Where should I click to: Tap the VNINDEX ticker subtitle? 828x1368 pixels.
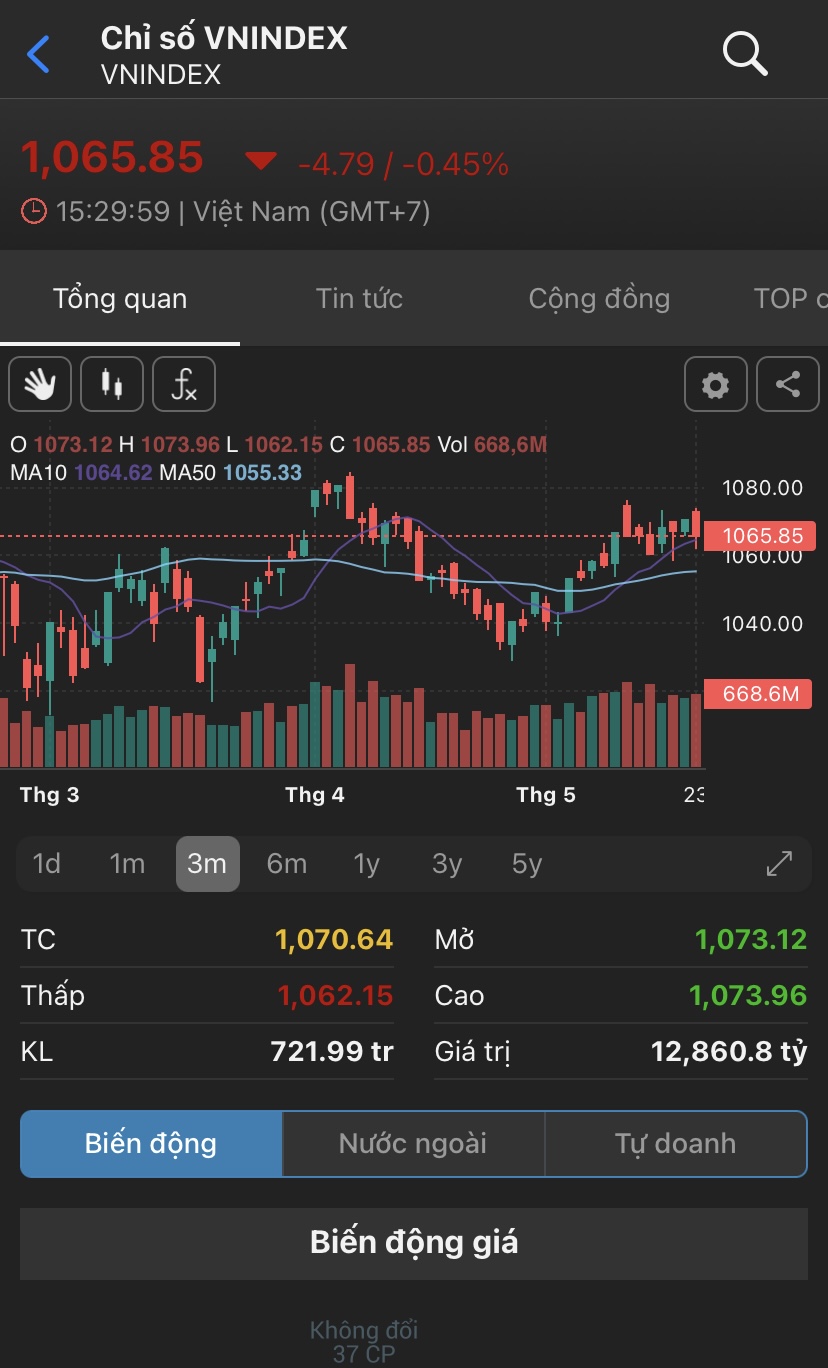coord(161,75)
